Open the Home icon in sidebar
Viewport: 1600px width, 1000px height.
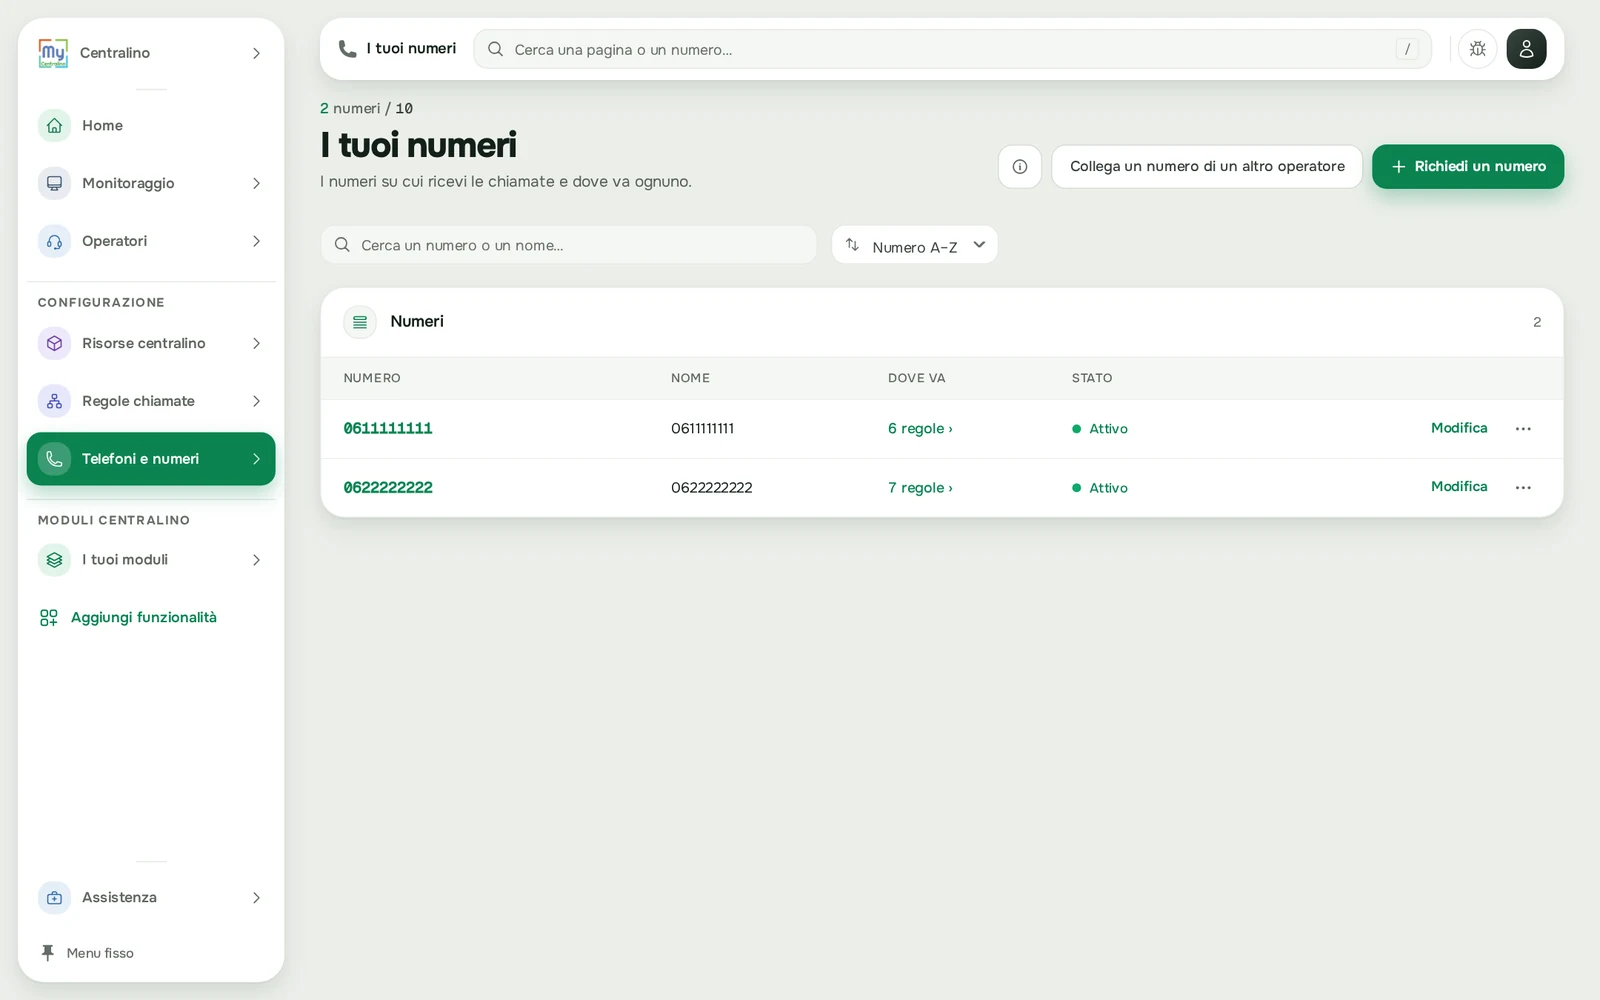click(x=54, y=126)
